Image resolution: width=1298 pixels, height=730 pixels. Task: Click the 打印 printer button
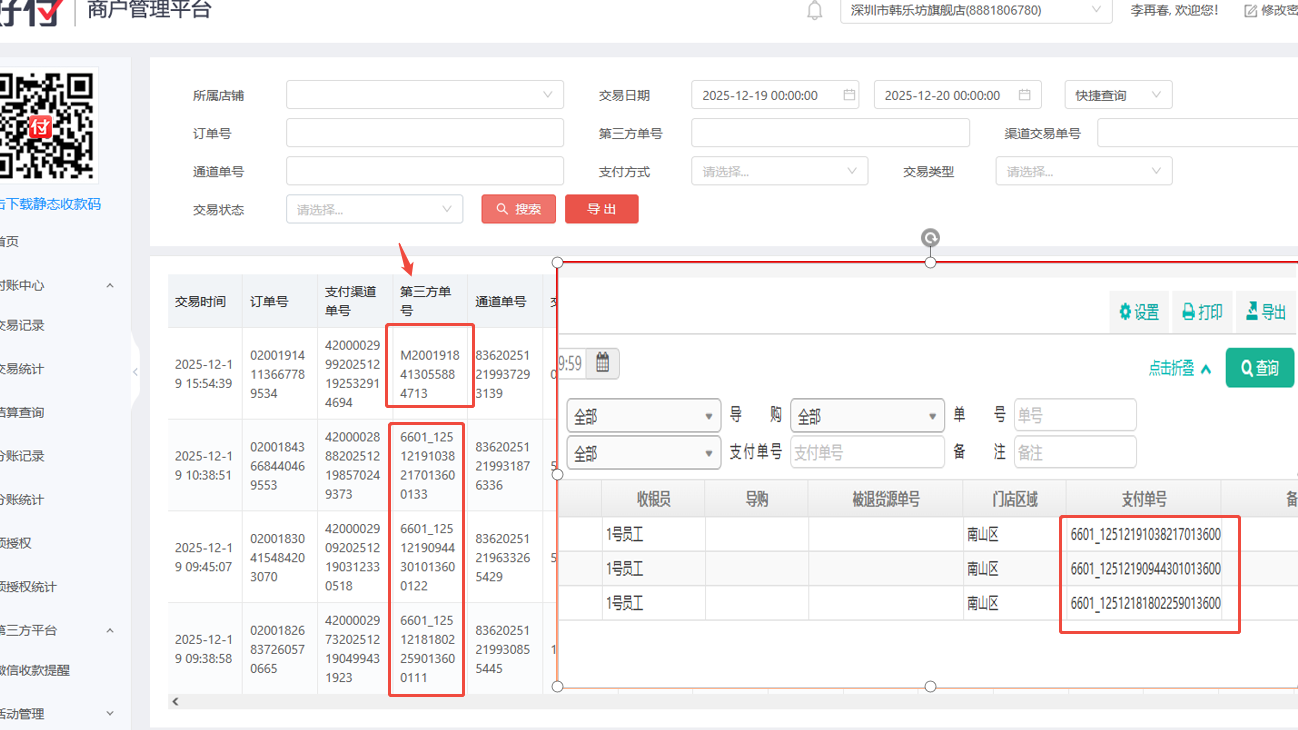1202,312
